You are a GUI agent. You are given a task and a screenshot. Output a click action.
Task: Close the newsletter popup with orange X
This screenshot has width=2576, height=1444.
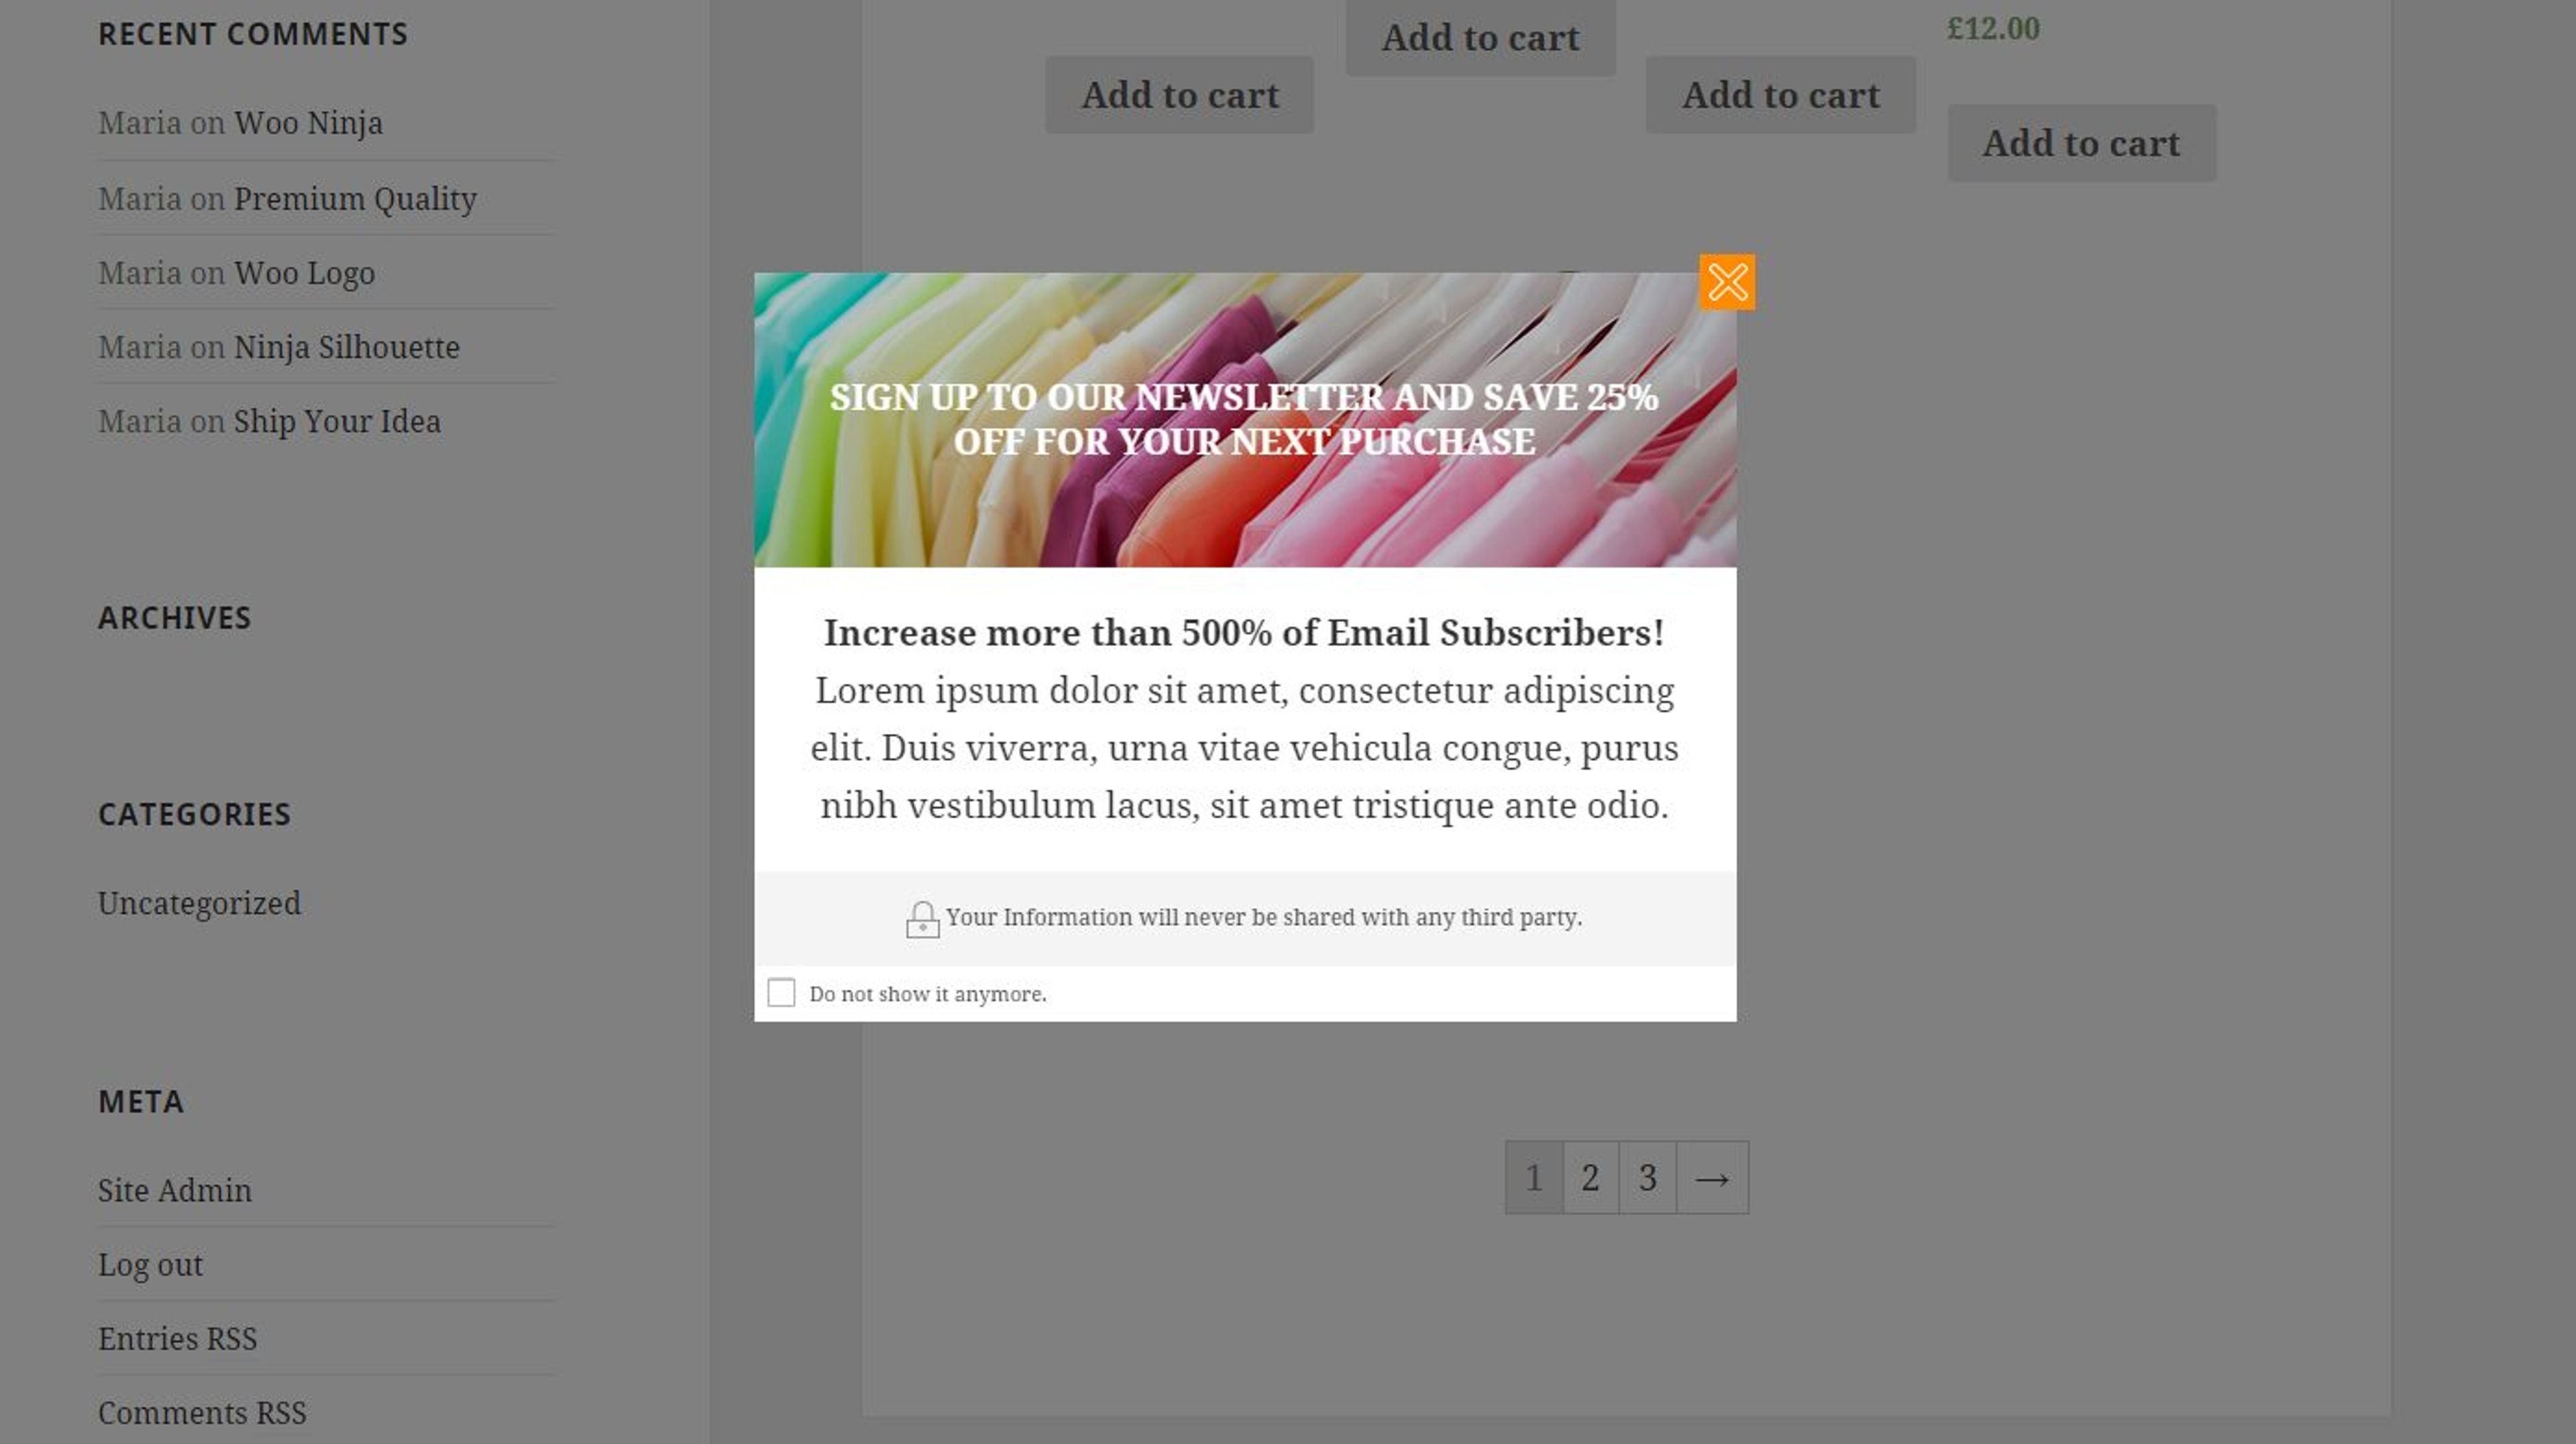click(1727, 282)
